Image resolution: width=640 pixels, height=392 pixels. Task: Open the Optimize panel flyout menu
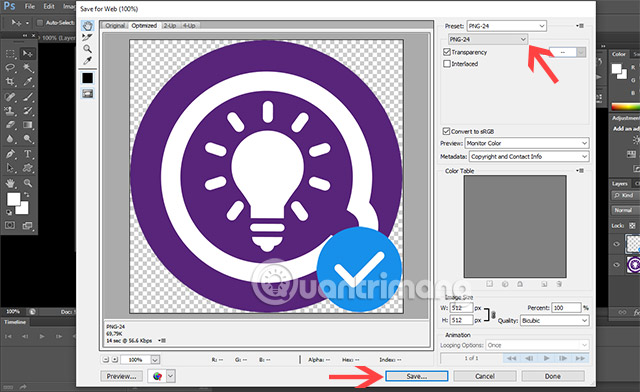[x=580, y=26]
